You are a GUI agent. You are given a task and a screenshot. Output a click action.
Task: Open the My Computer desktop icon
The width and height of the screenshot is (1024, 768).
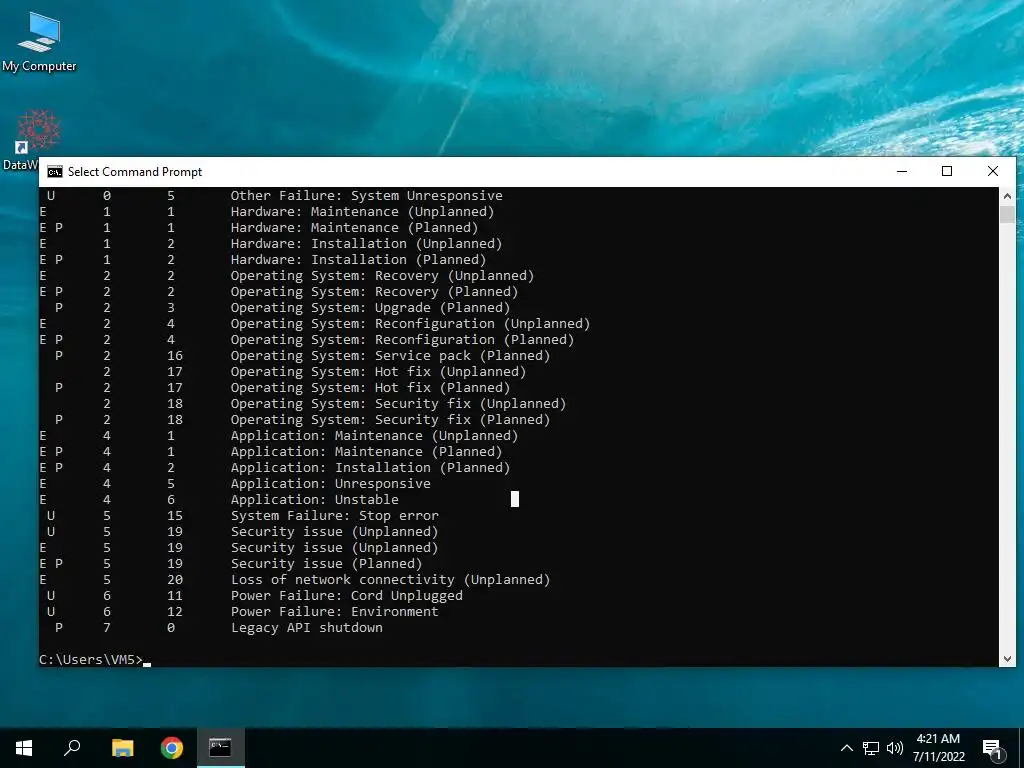39,42
